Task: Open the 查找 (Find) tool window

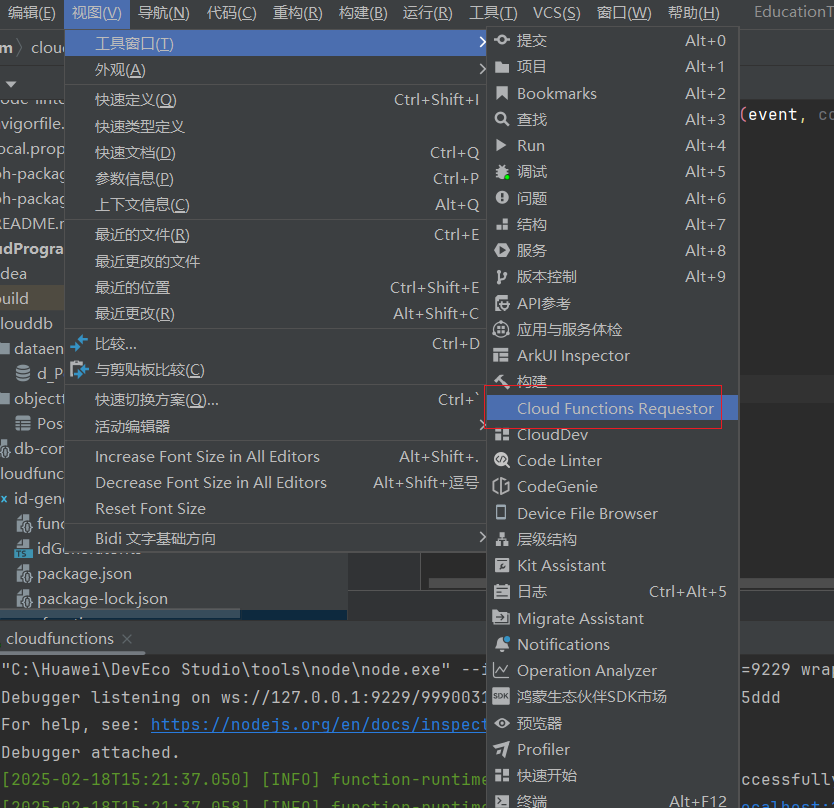Action: [612, 120]
